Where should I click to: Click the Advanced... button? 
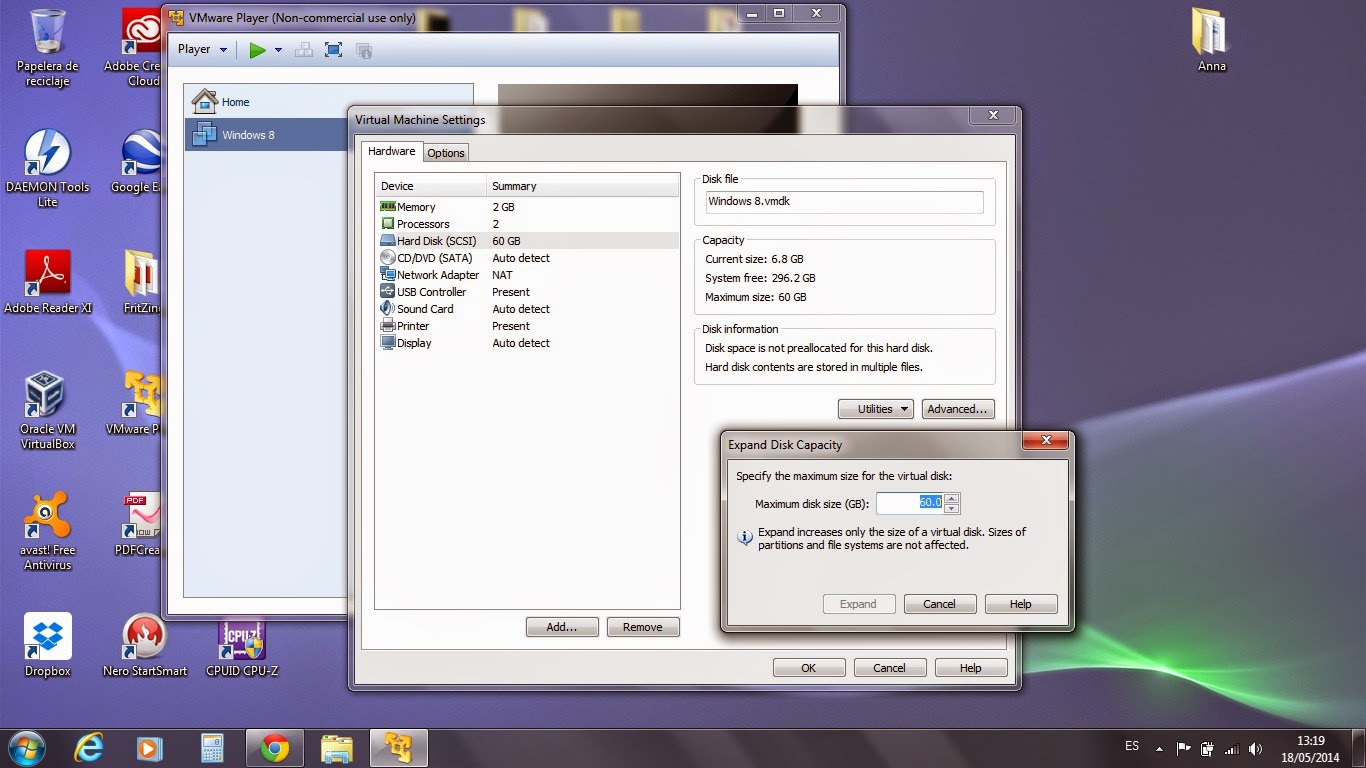957,409
